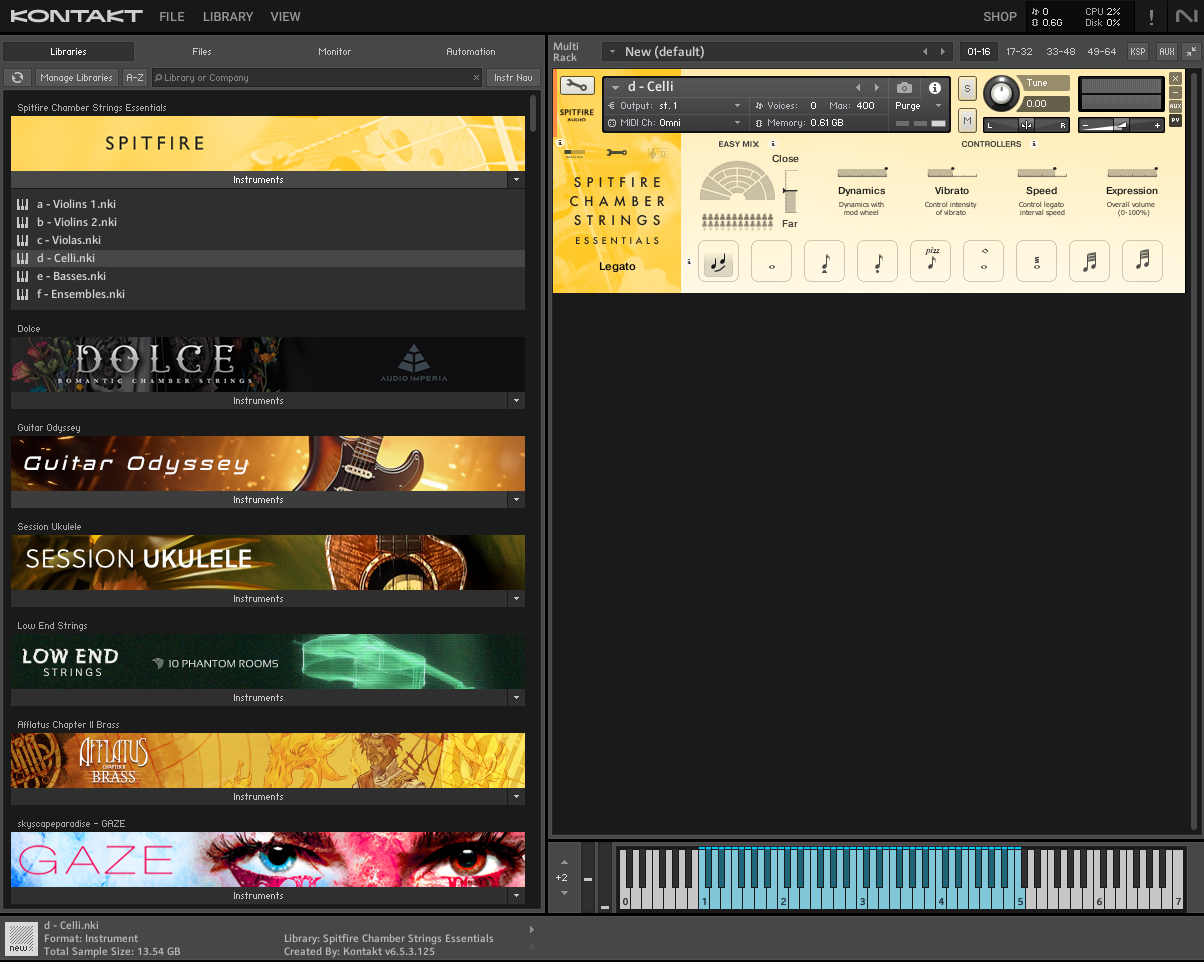Click the Native Instruments logo icon
The image size is (1204, 962).
[x=1185, y=16]
